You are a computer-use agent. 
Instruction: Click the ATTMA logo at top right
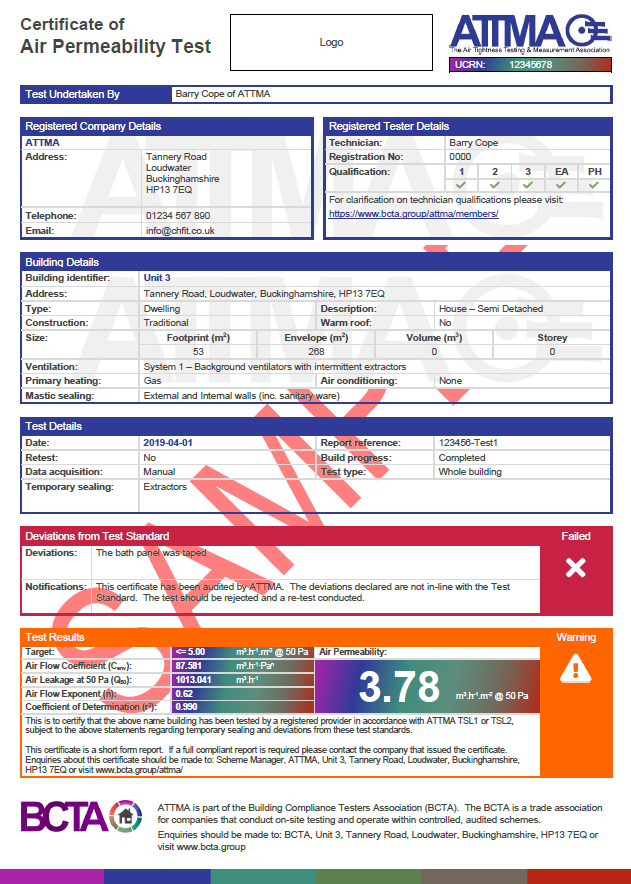pyautogui.click(x=530, y=34)
